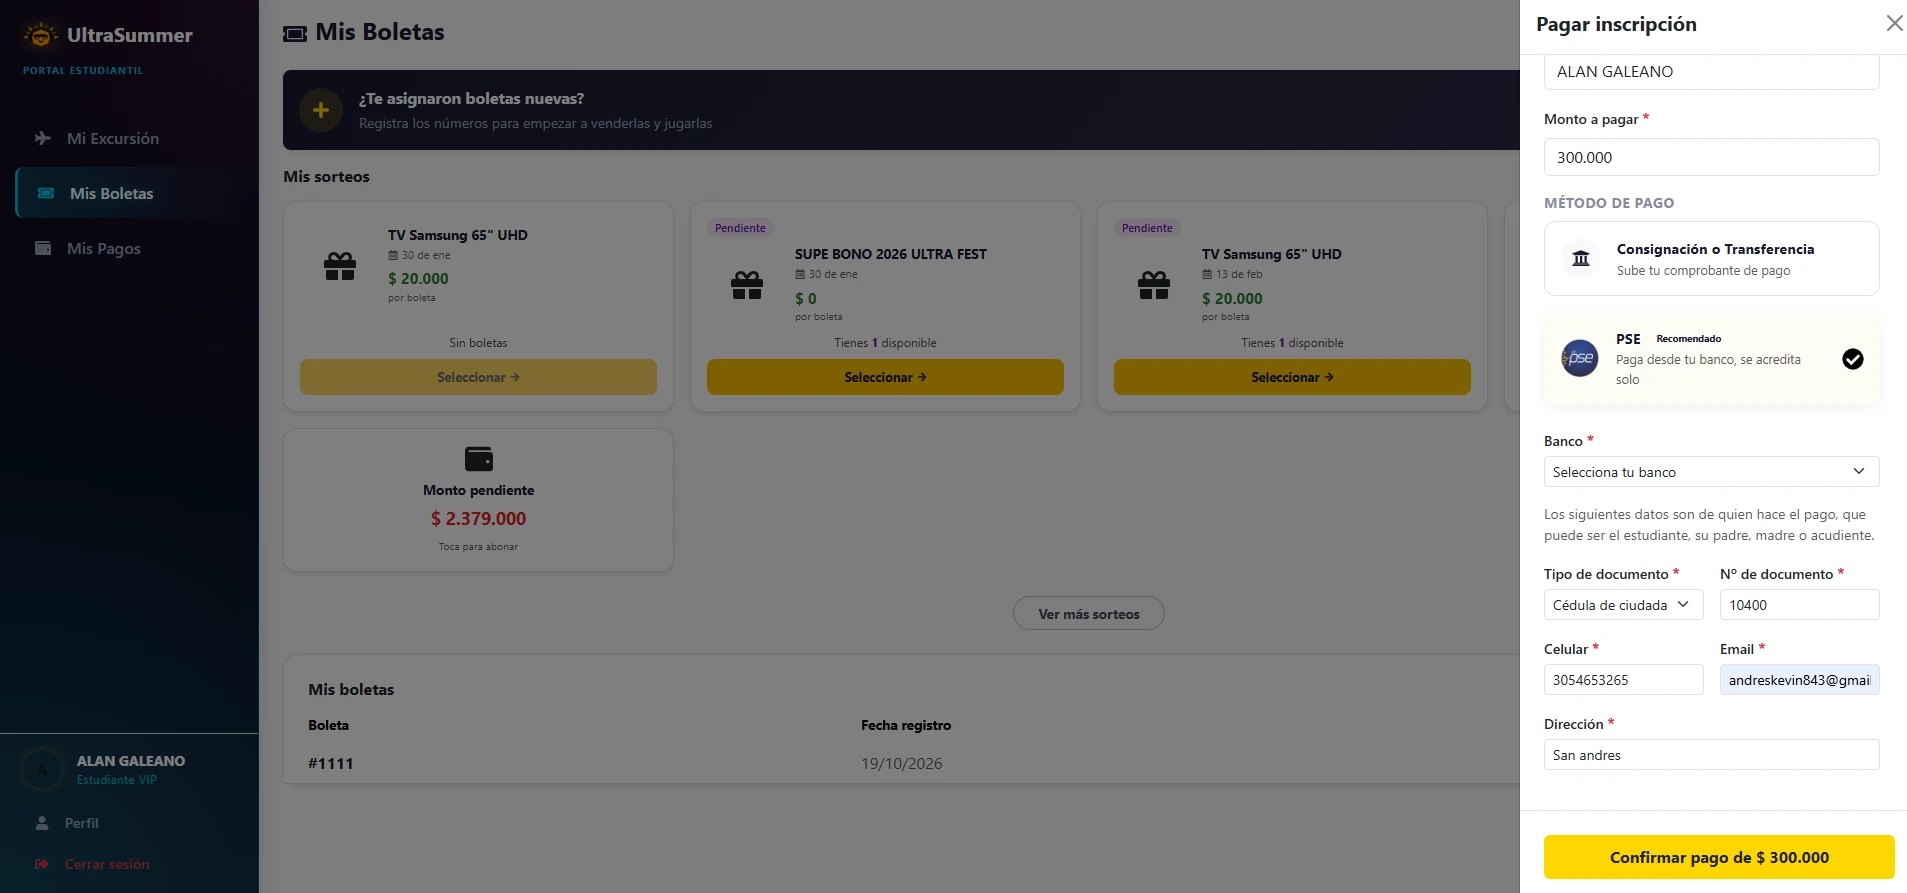Click the PSE selected checkmark indicator
Screen dimensions: 1907x893
point(1853,359)
